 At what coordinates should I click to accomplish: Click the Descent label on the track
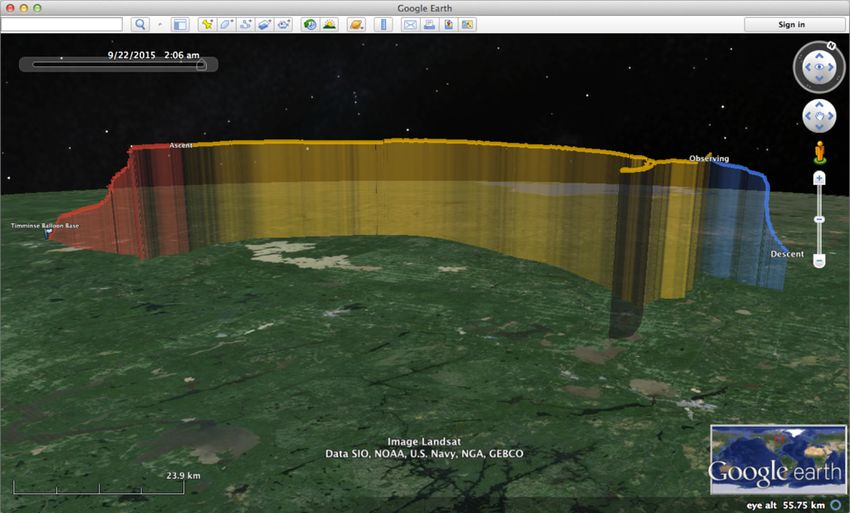pyautogui.click(x=787, y=254)
